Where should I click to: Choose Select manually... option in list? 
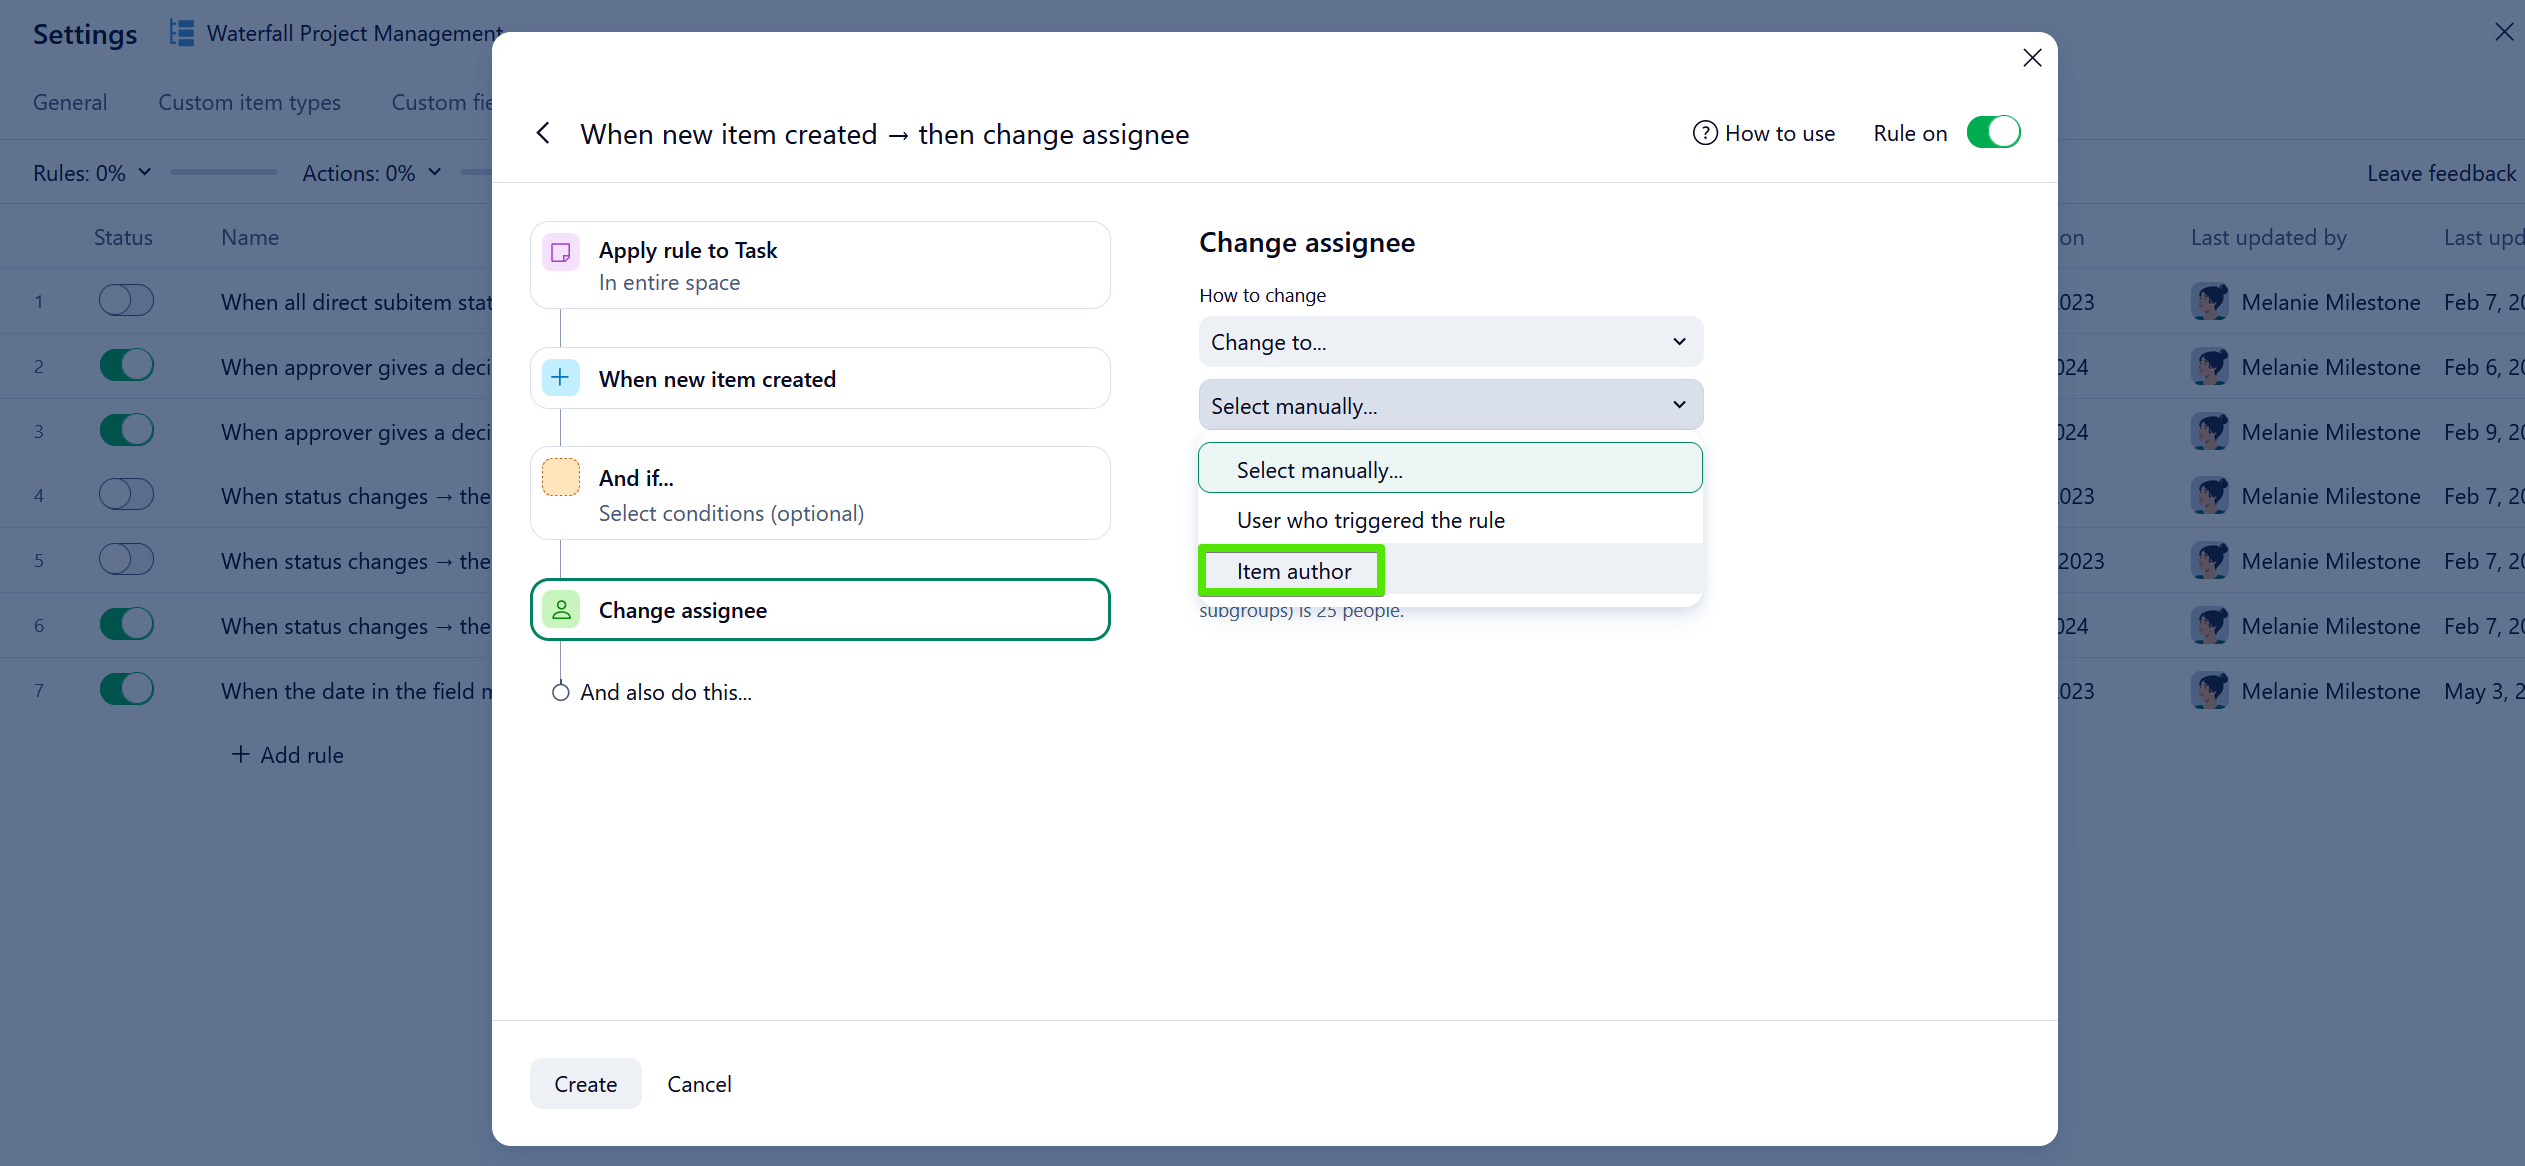(1450, 468)
